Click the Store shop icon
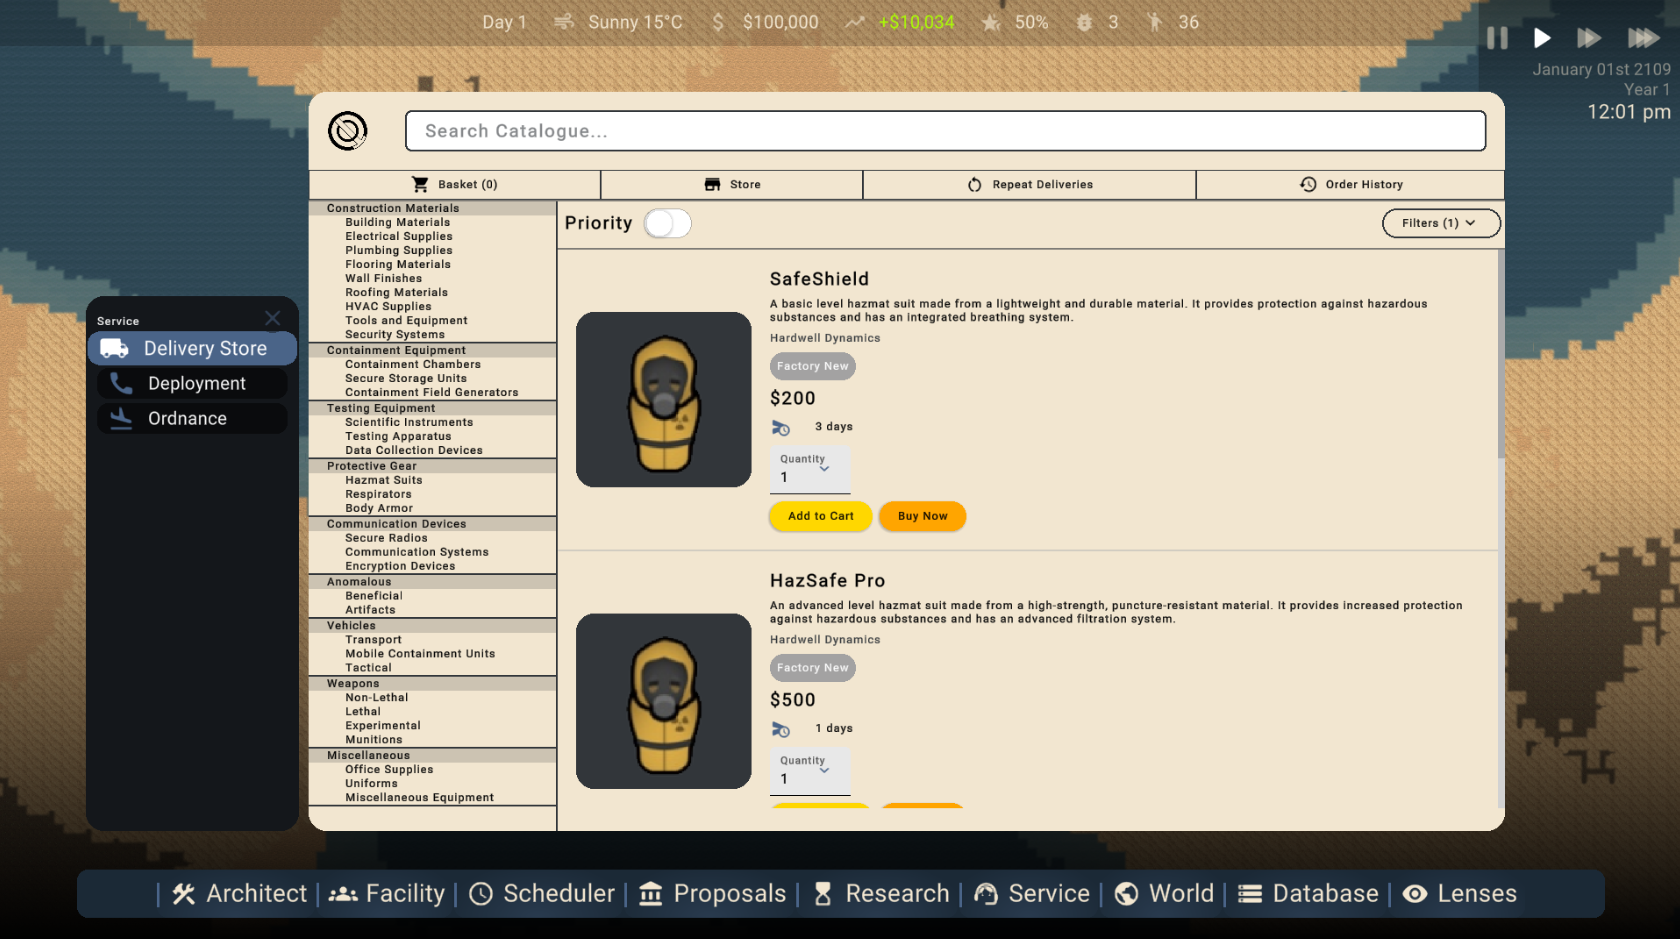The height and width of the screenshot is (939, 1680). point(712,184)
